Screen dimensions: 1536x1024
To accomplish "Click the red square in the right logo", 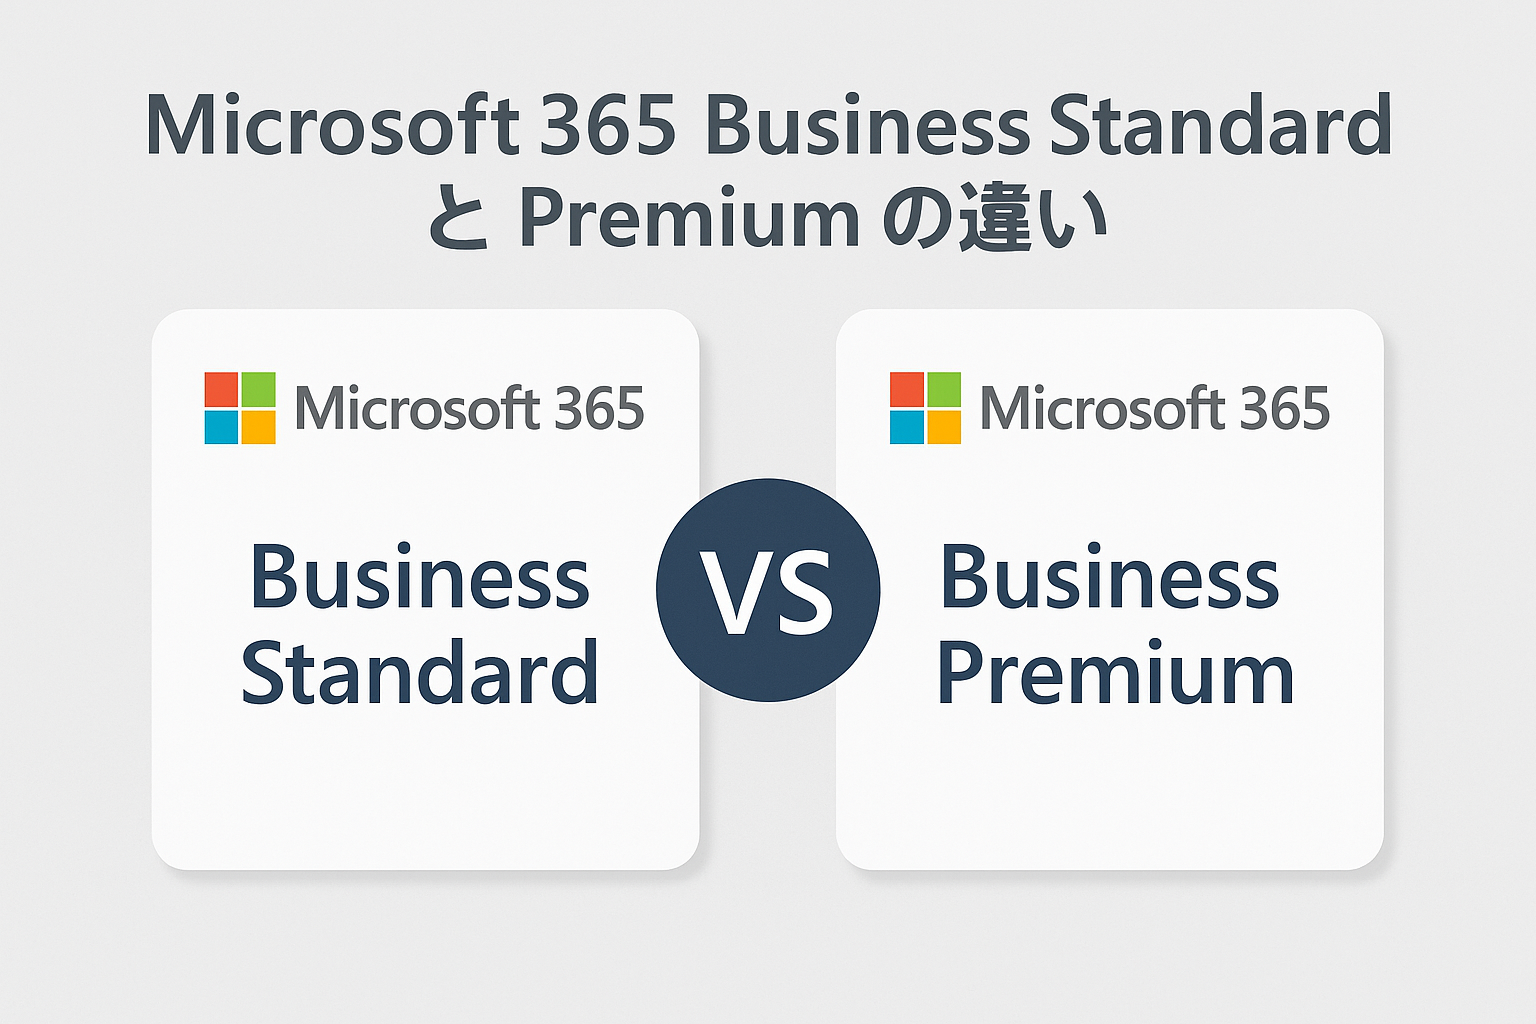I will (x=906, y=389).
